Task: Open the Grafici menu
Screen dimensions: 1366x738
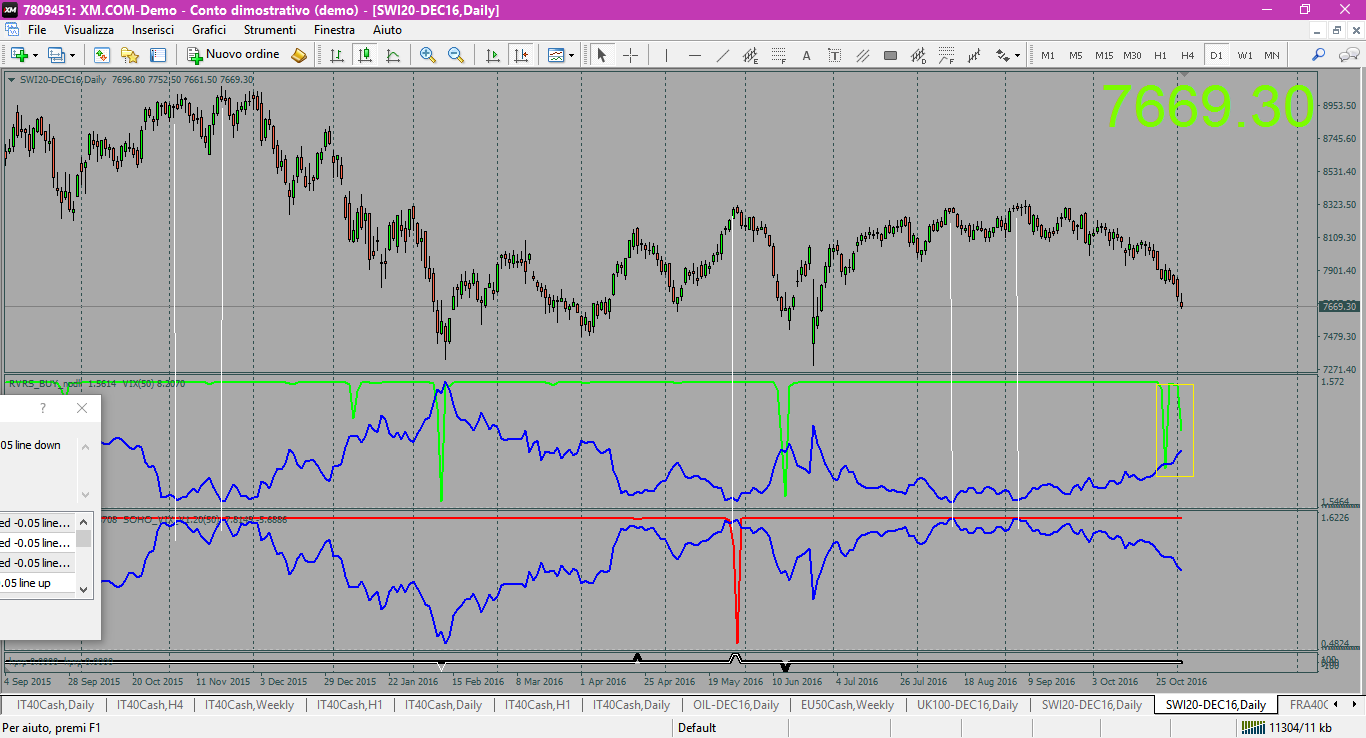Action: click(209, 30)
